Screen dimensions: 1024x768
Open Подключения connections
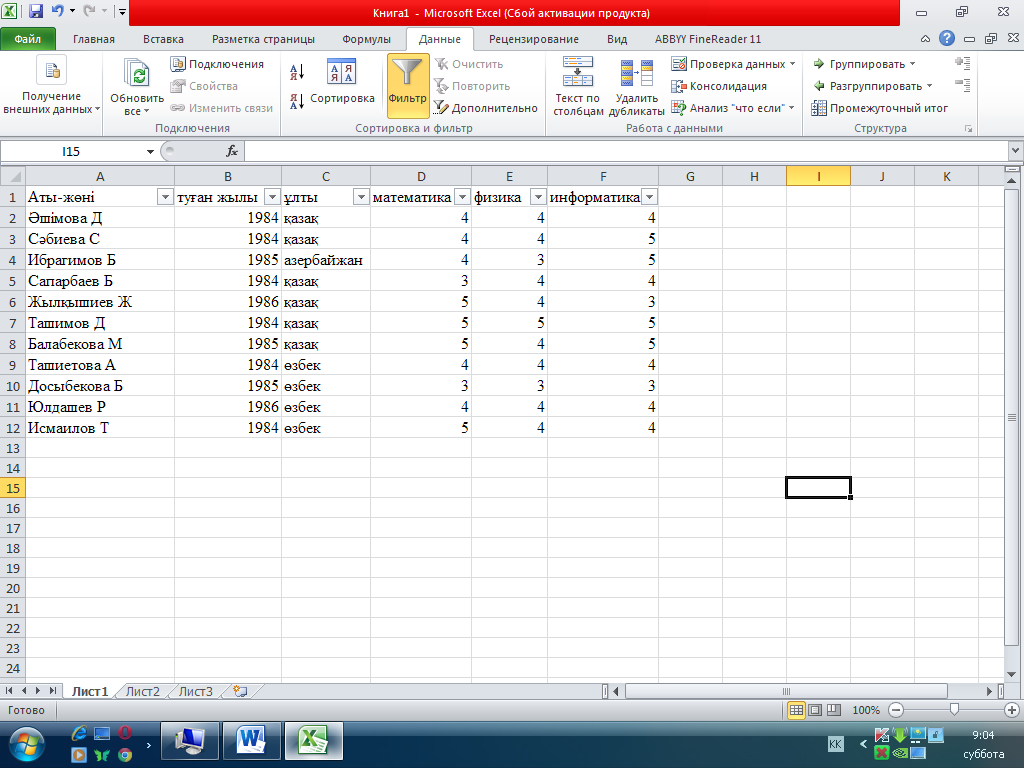tap(217, 64)
